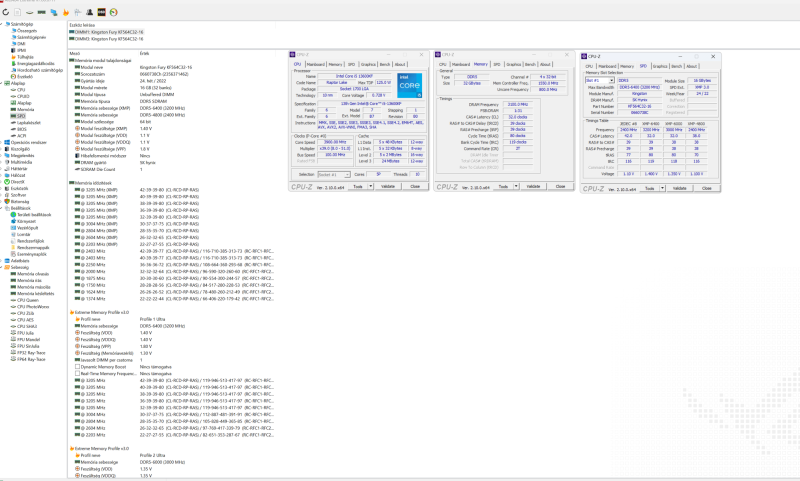Screen dimensions: 800x481
Task: Click the black OSD panel toolbar icon
Action: (x=102, y=12)
